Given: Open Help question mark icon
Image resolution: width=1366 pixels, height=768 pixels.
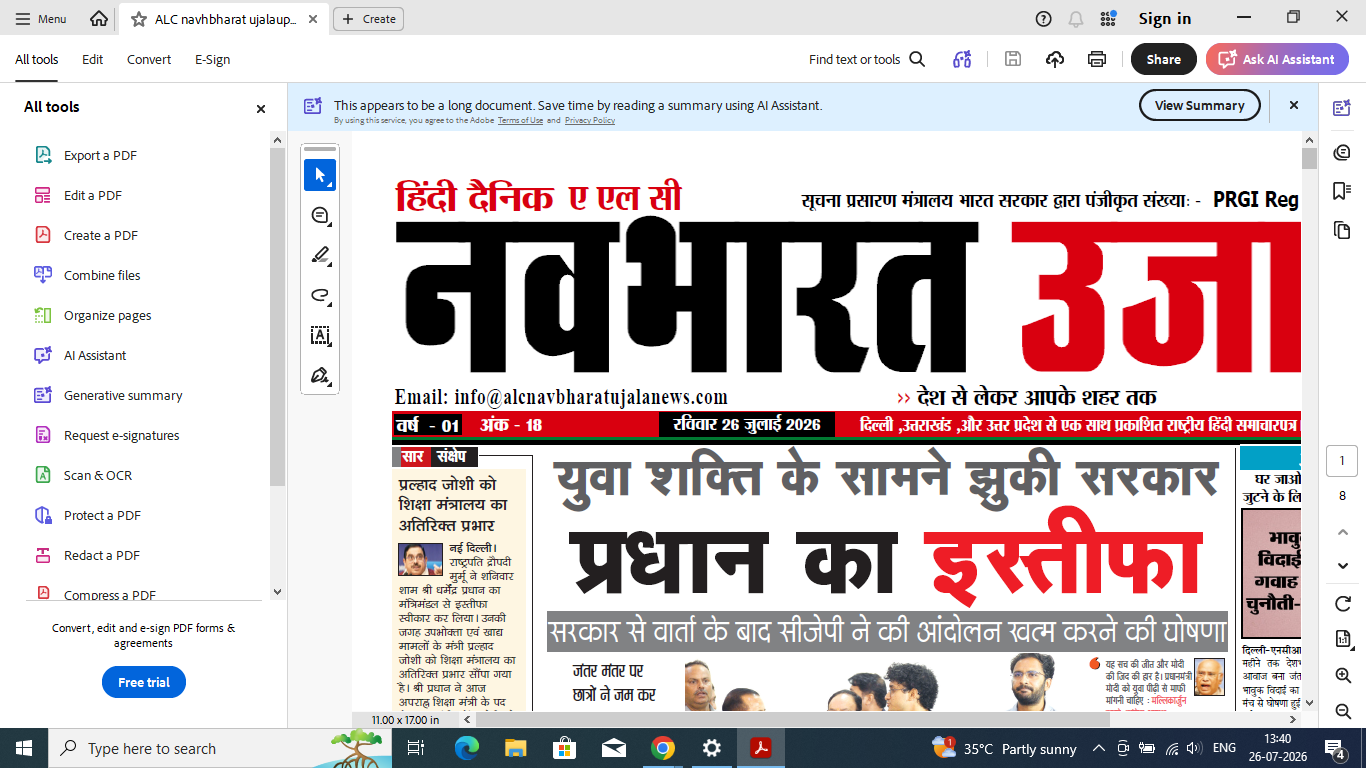Looking at the screenshot, I should coord(1043,18).
